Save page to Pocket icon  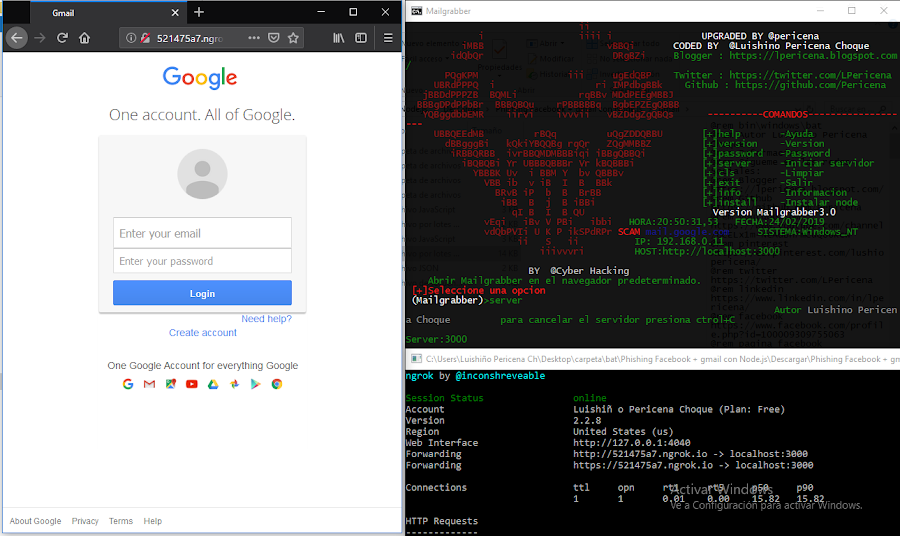(274, 38)
